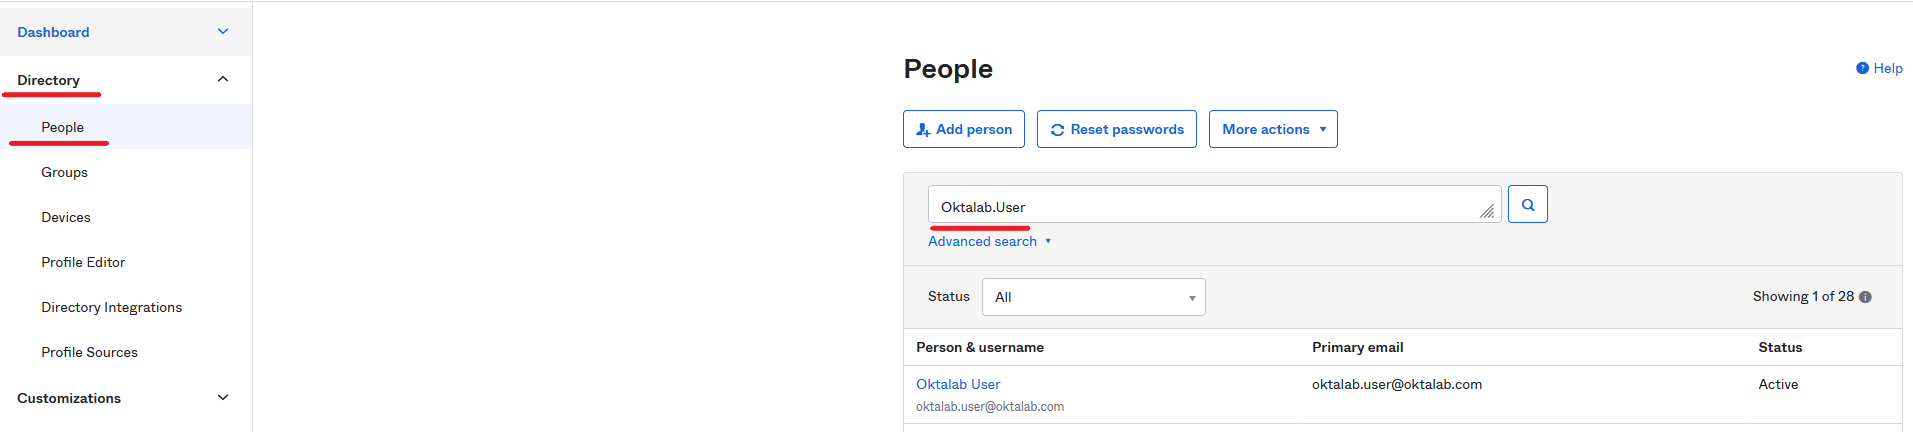Click the resize grip in search box
The image size is (1913, 432).
[x=1488, y=211]
